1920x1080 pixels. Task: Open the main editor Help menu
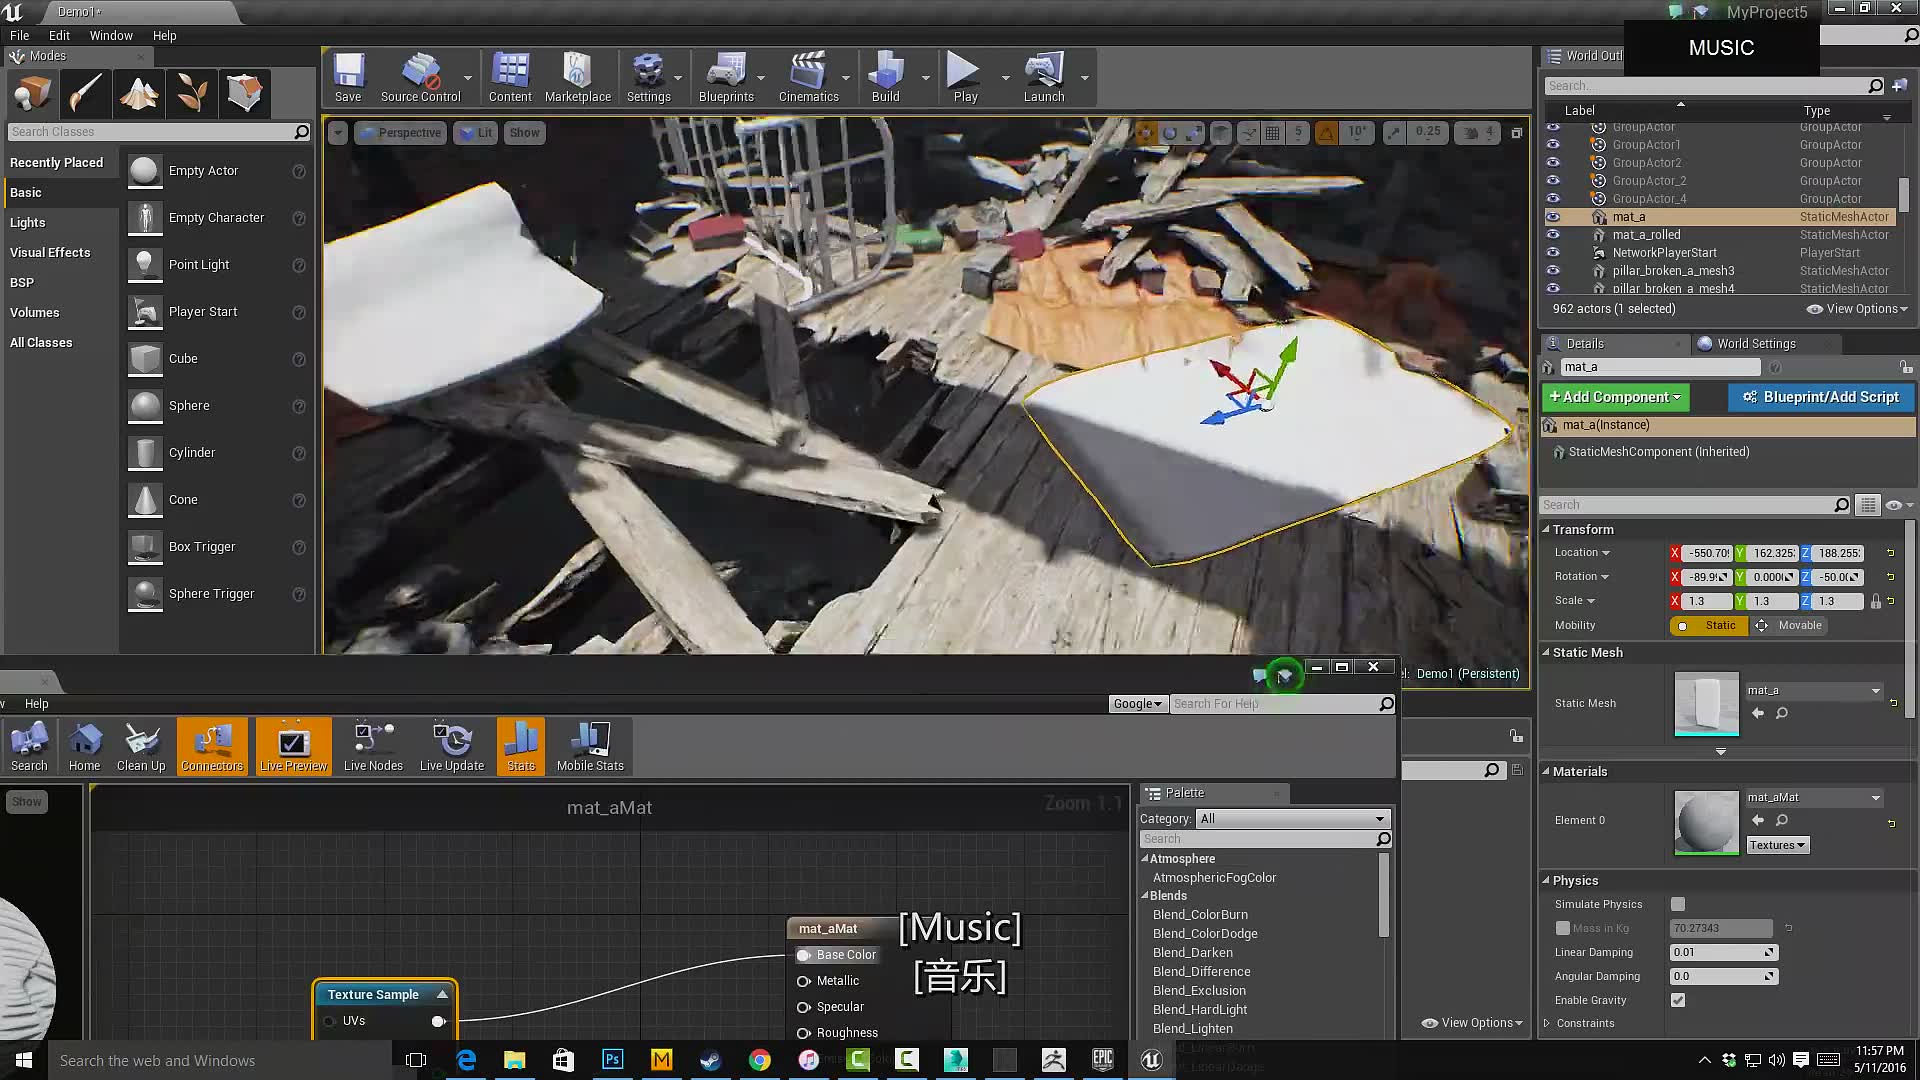click(164, 35)
